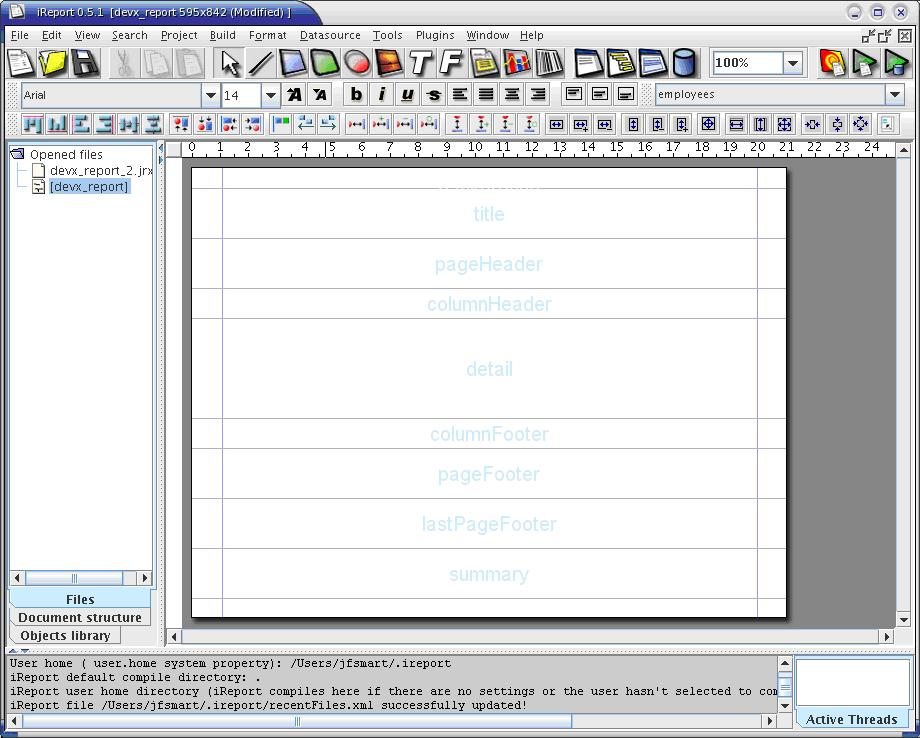Click the font size 14 field
The height and width of the screenshot is (738, 920).
pyautogui.click(x=241, y=96)
